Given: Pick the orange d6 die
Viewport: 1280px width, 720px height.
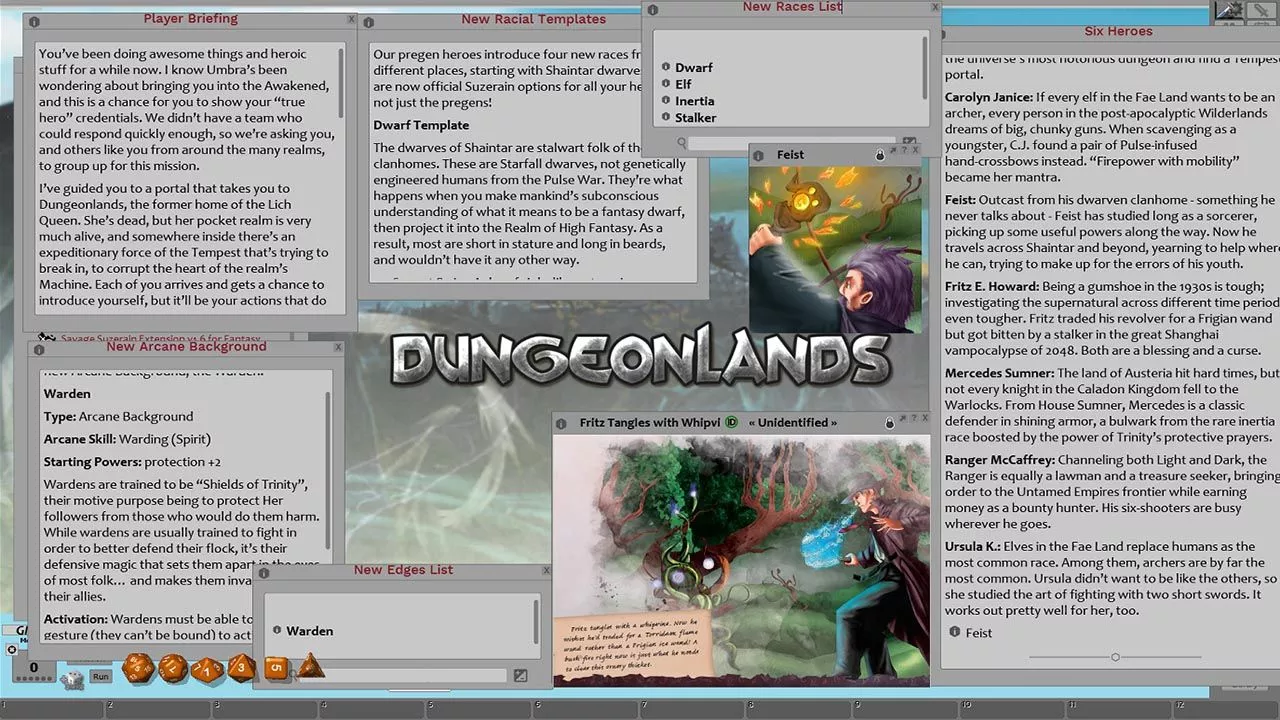Looking at the screenshot, I should [x=276, y=667].
